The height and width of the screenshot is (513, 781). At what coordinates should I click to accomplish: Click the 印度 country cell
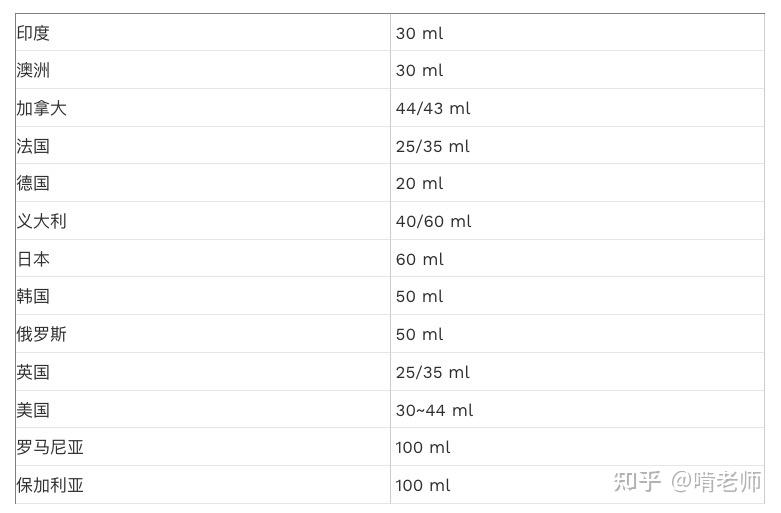[x=33, y=33]
